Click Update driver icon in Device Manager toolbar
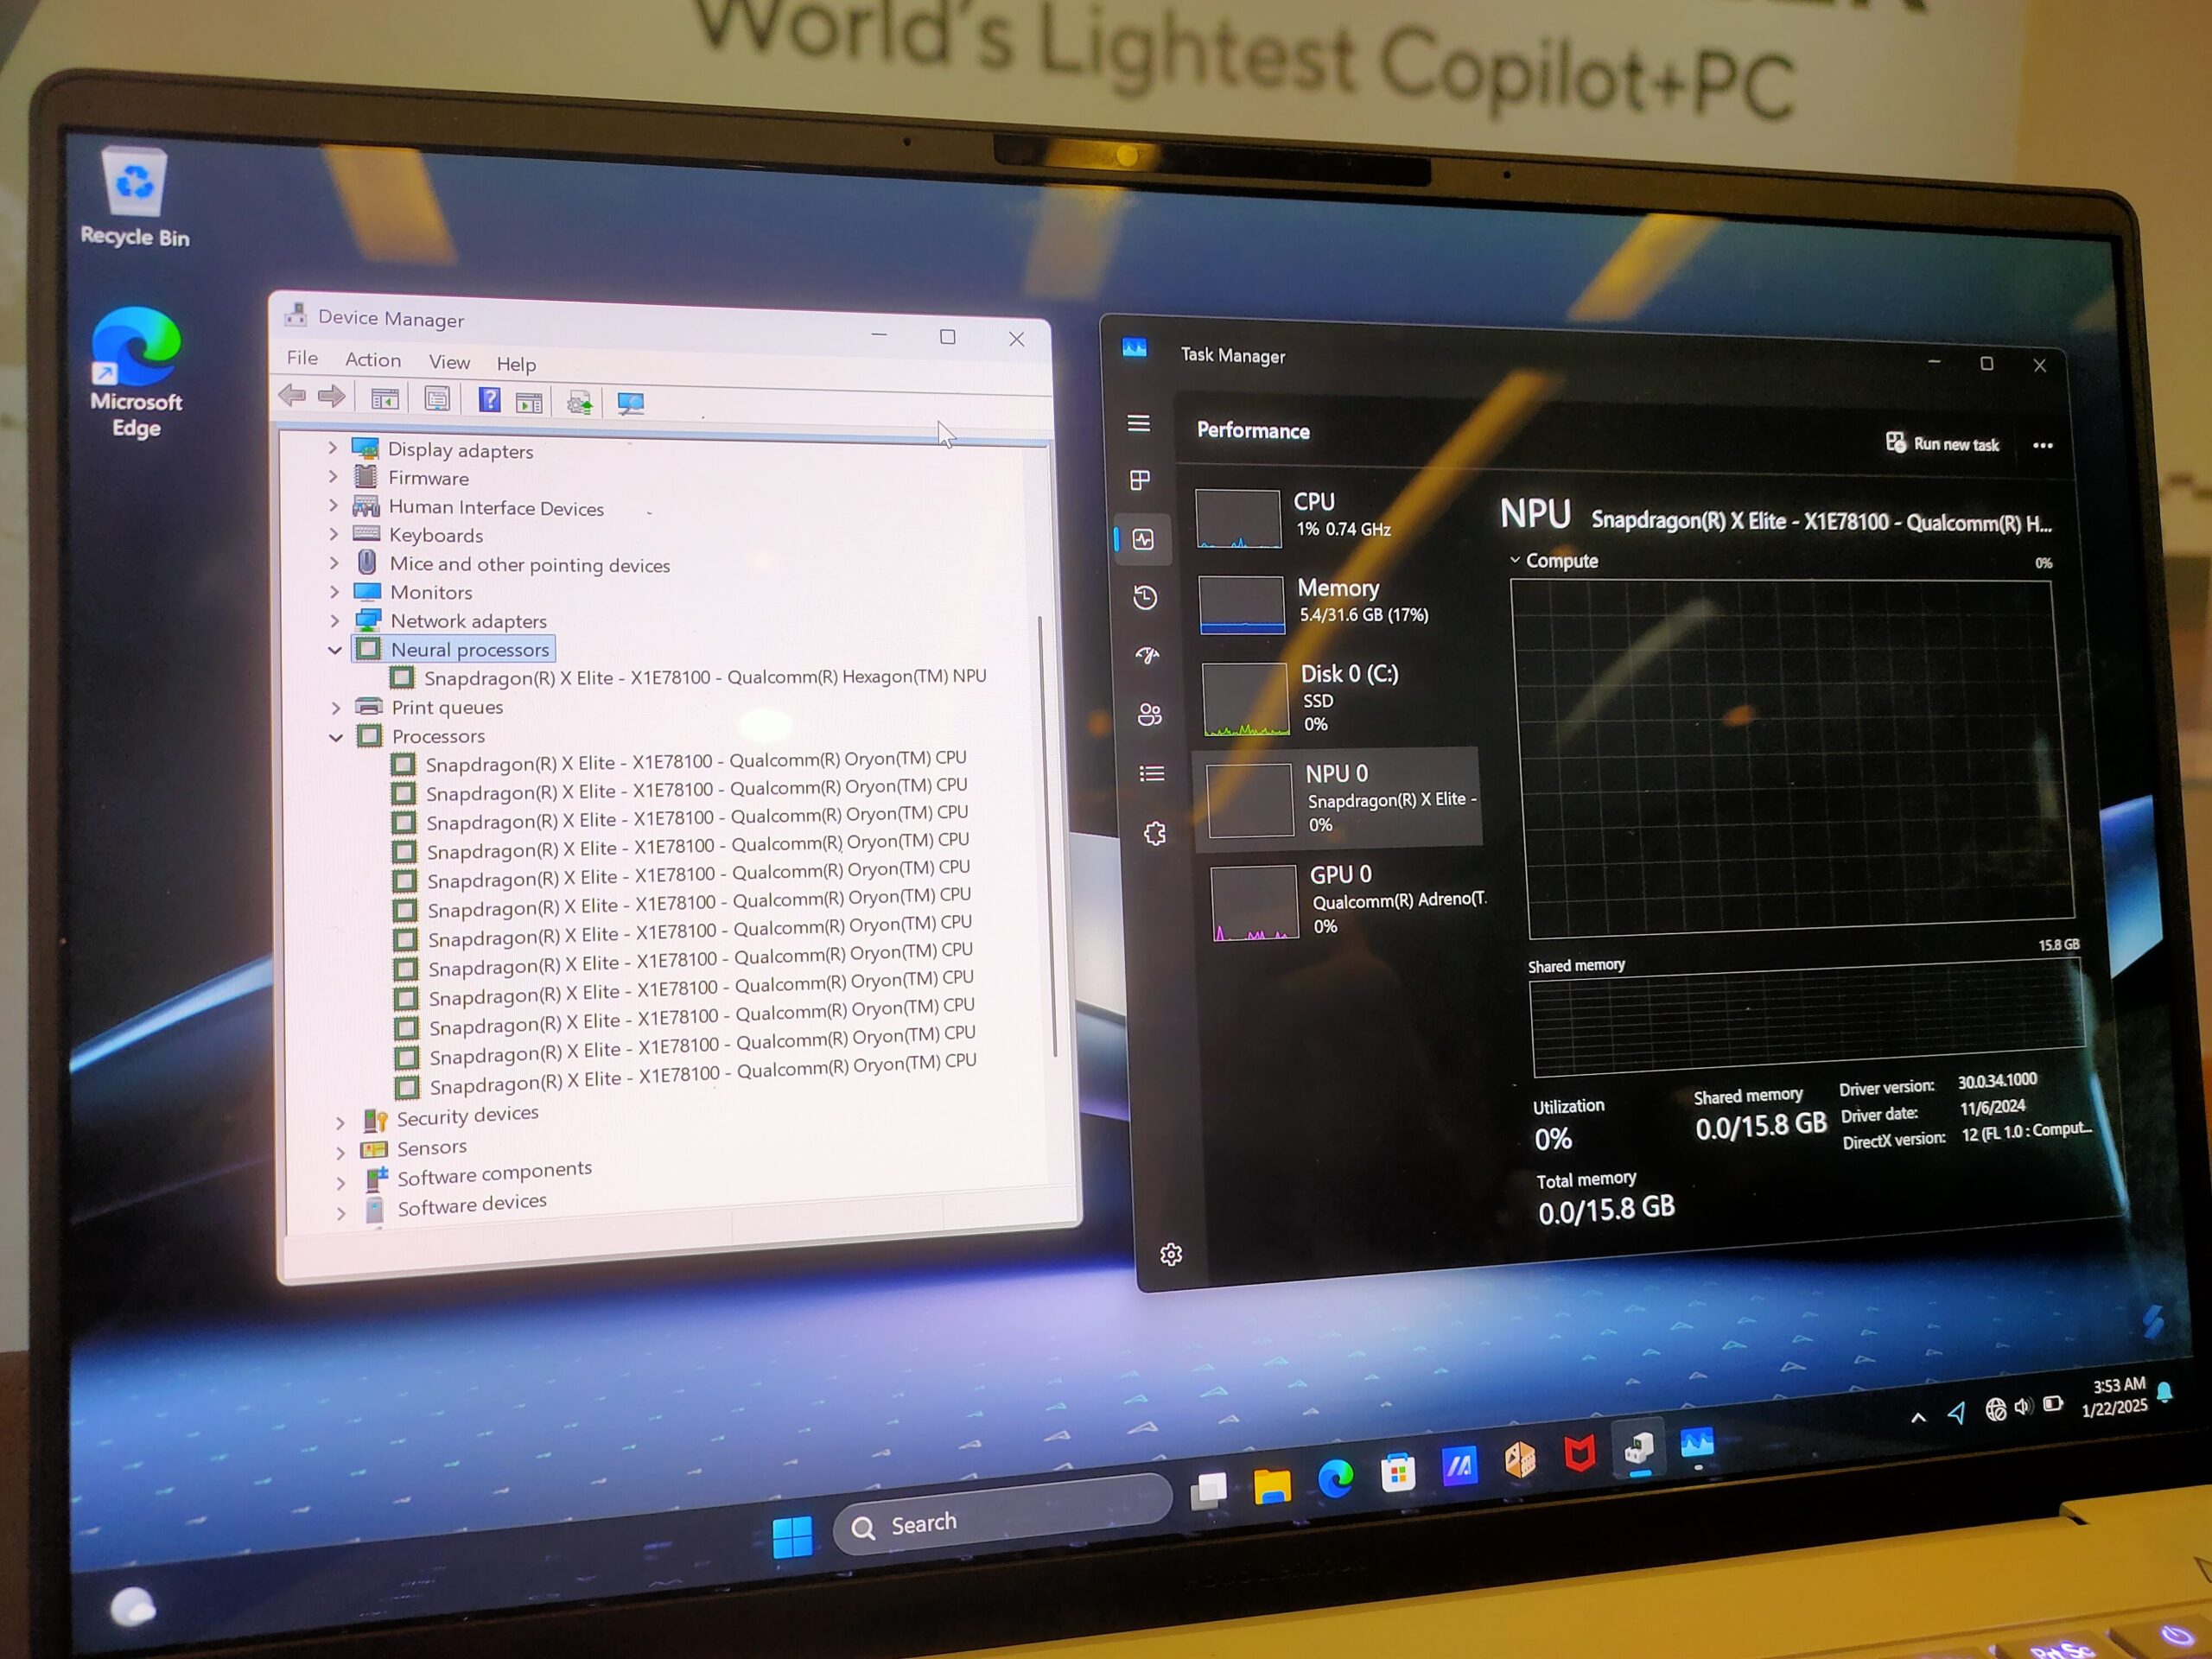 coord(580,402)
